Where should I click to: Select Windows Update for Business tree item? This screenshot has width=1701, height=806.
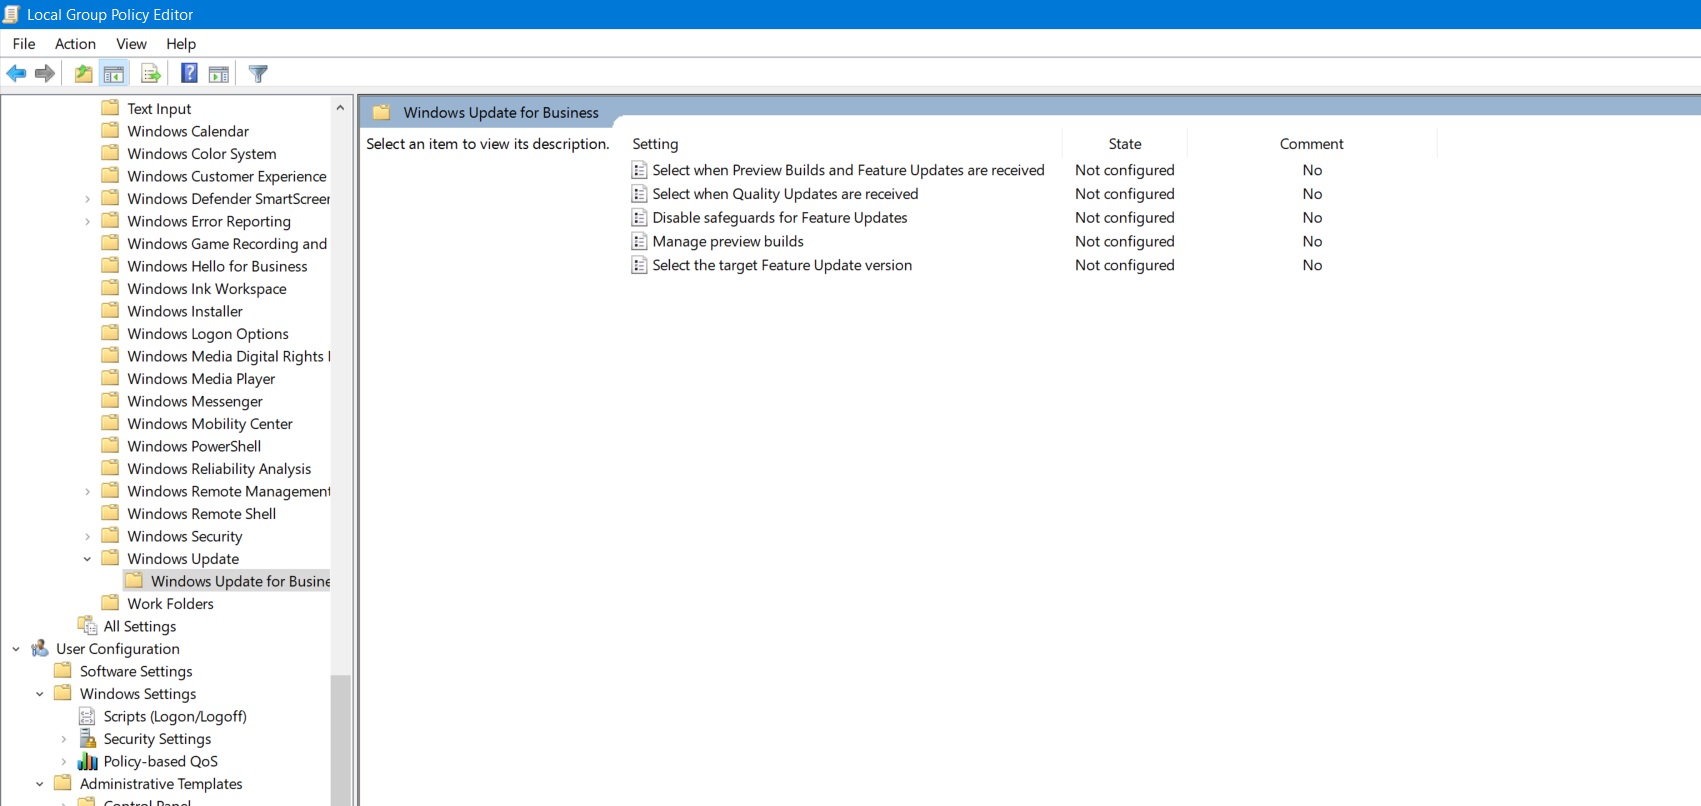(x=240, y=581)
